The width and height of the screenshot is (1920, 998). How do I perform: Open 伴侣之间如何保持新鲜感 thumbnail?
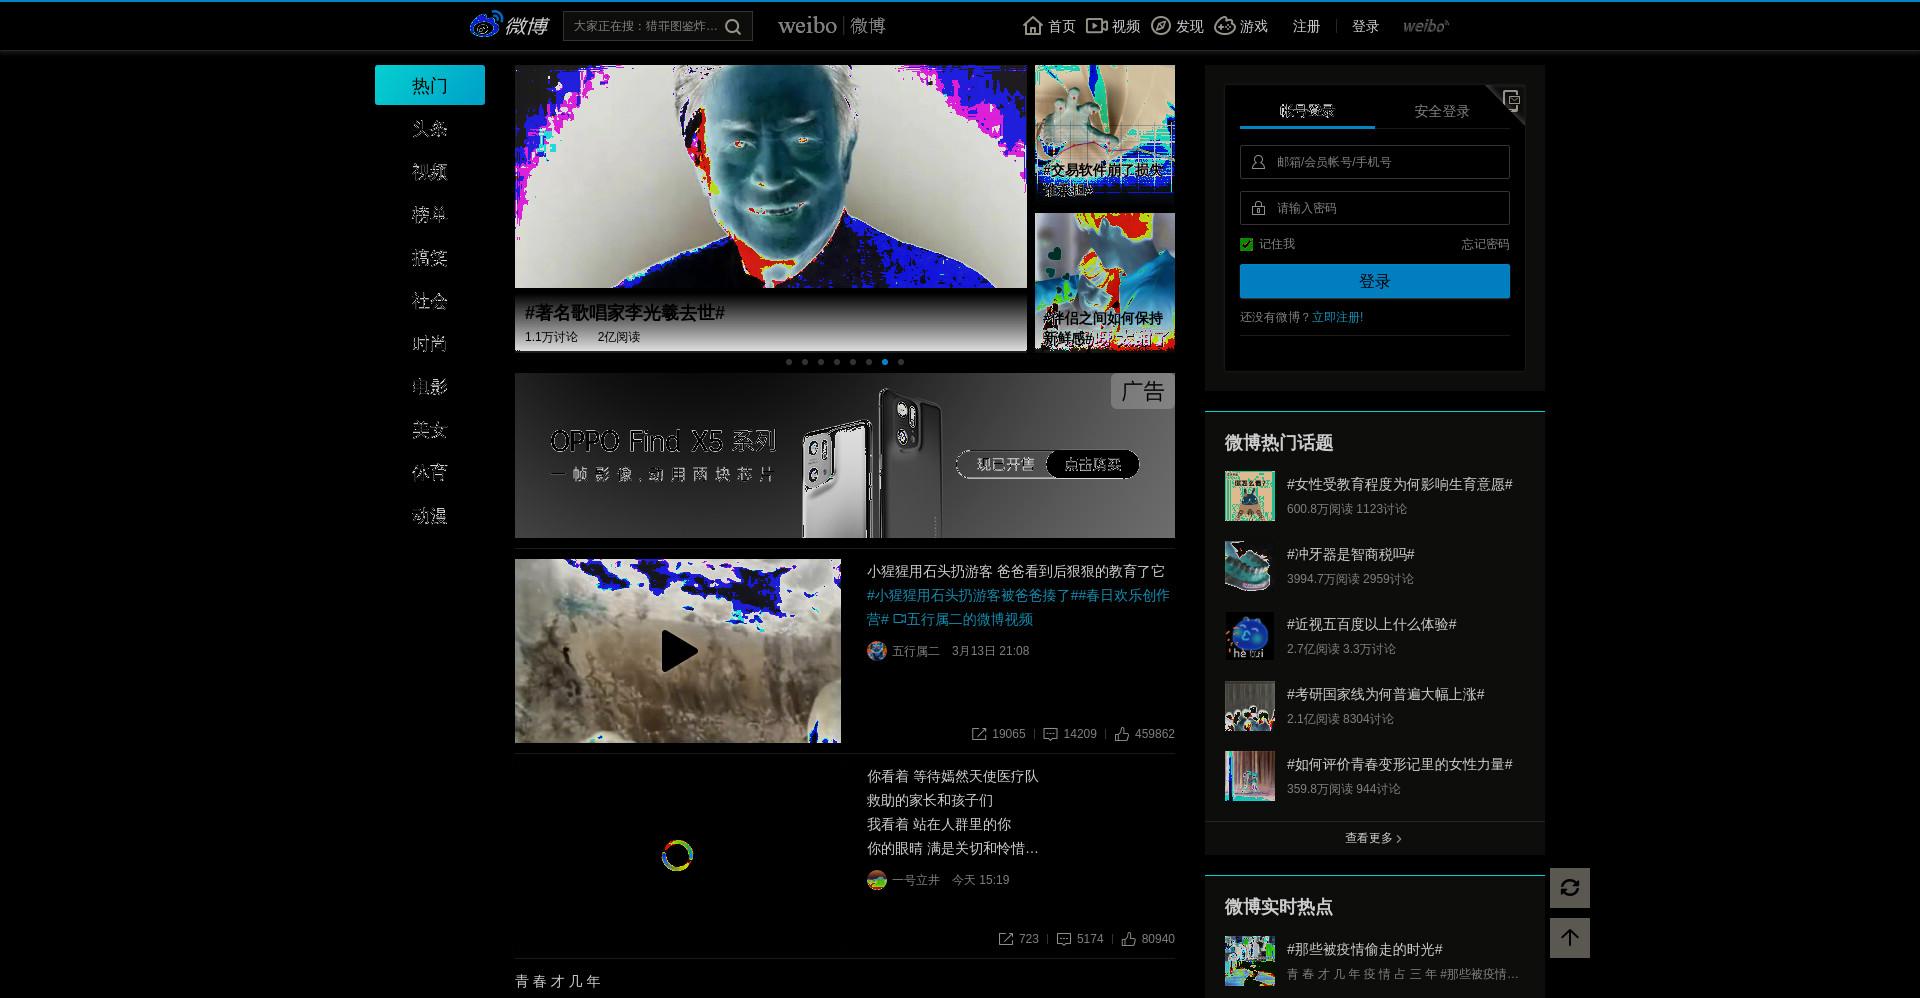click(1105, 282)
